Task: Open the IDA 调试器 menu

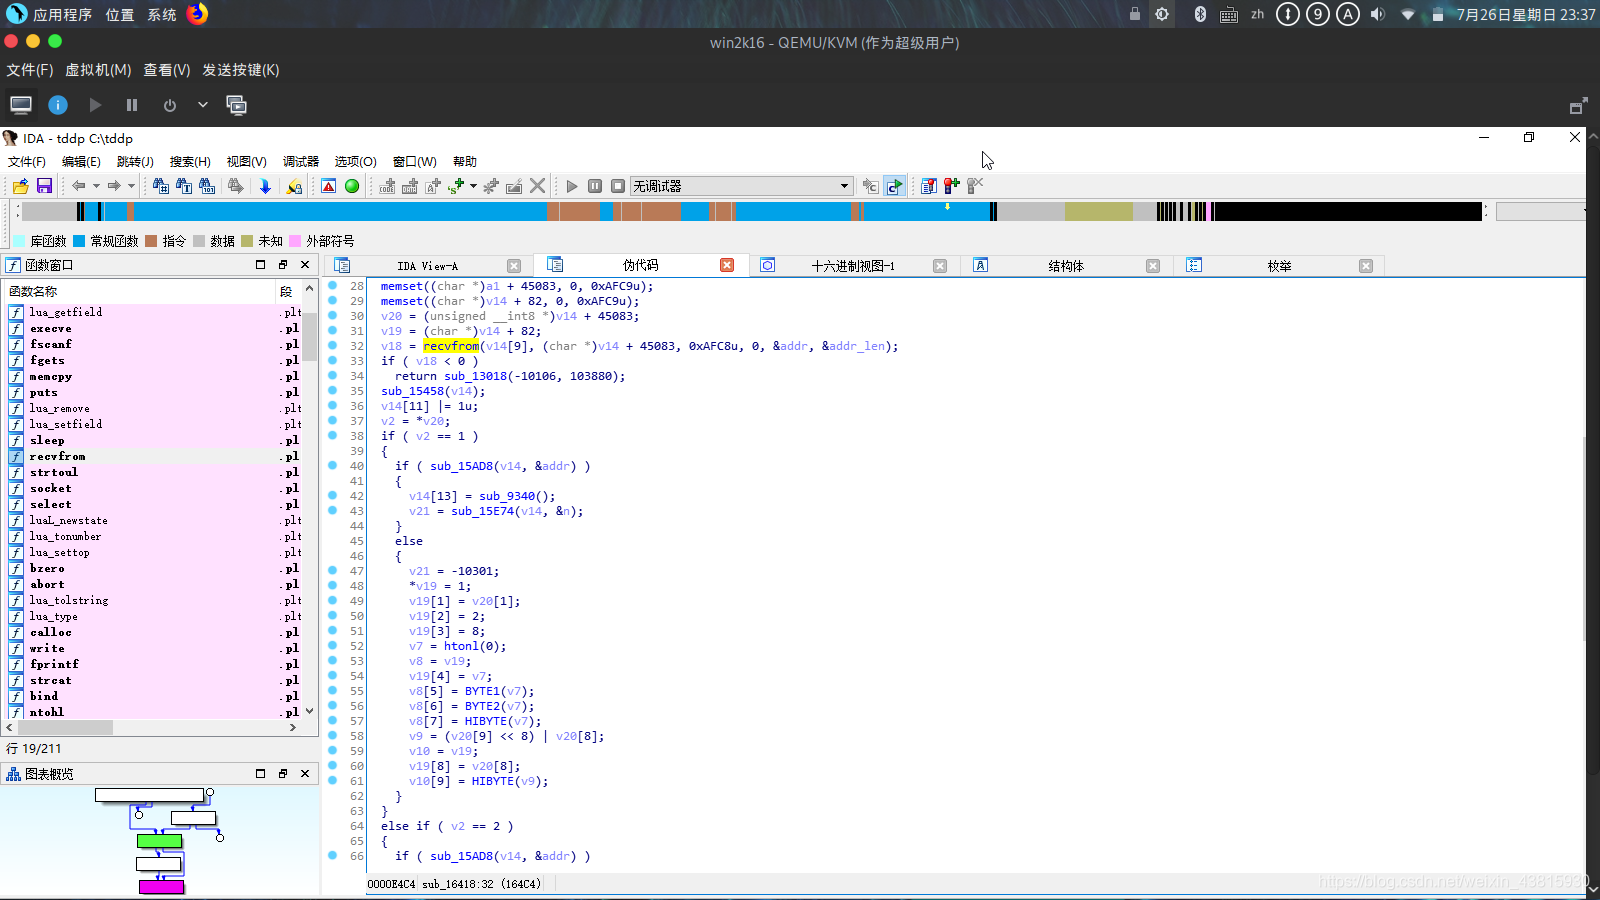Action: (x=301, y=162)
